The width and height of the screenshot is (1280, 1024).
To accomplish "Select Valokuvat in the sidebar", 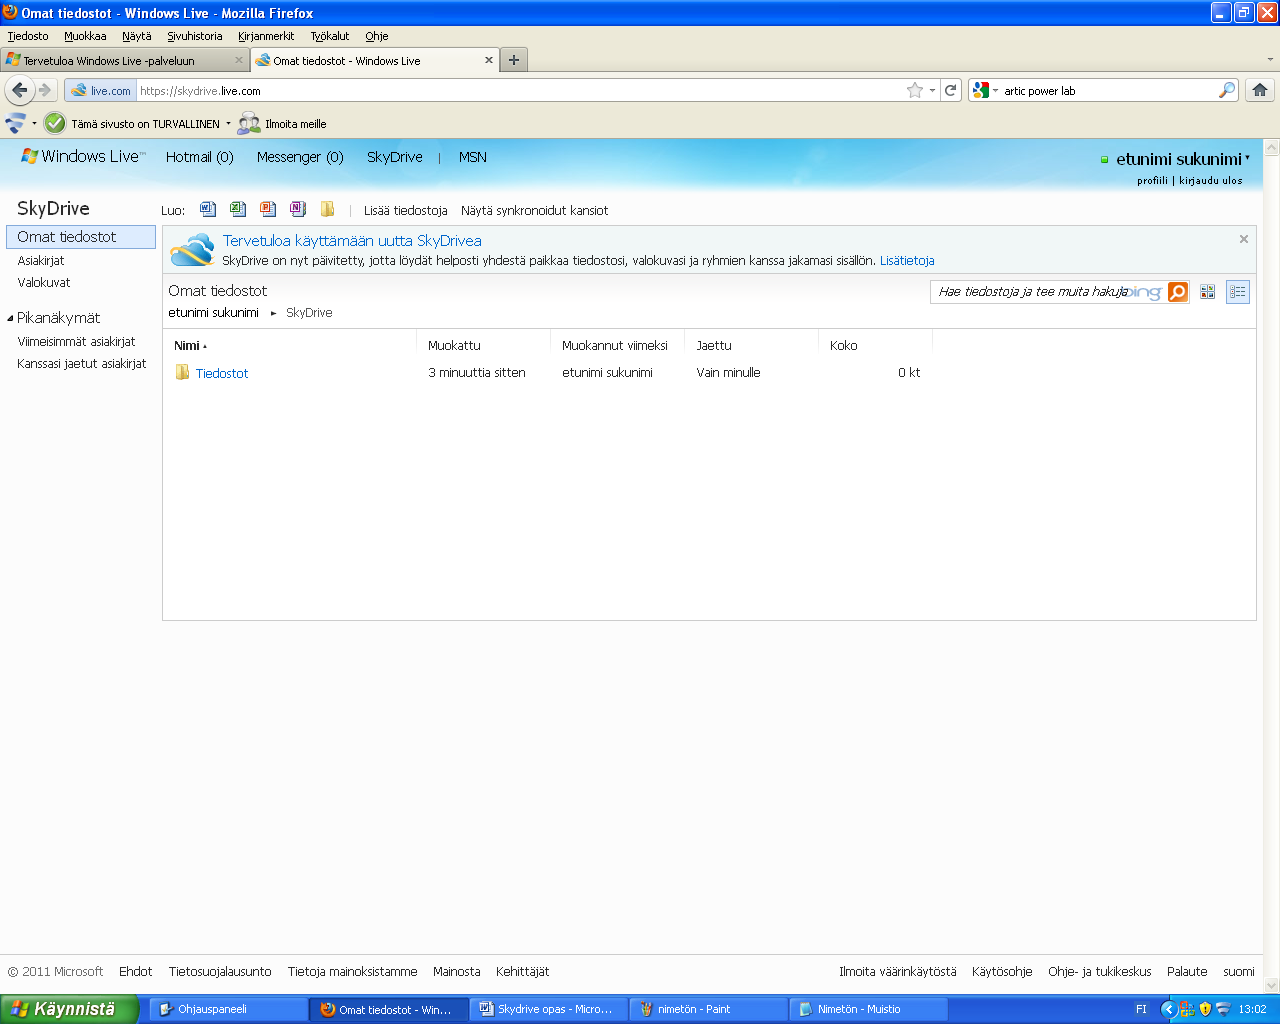I will 44,283.
